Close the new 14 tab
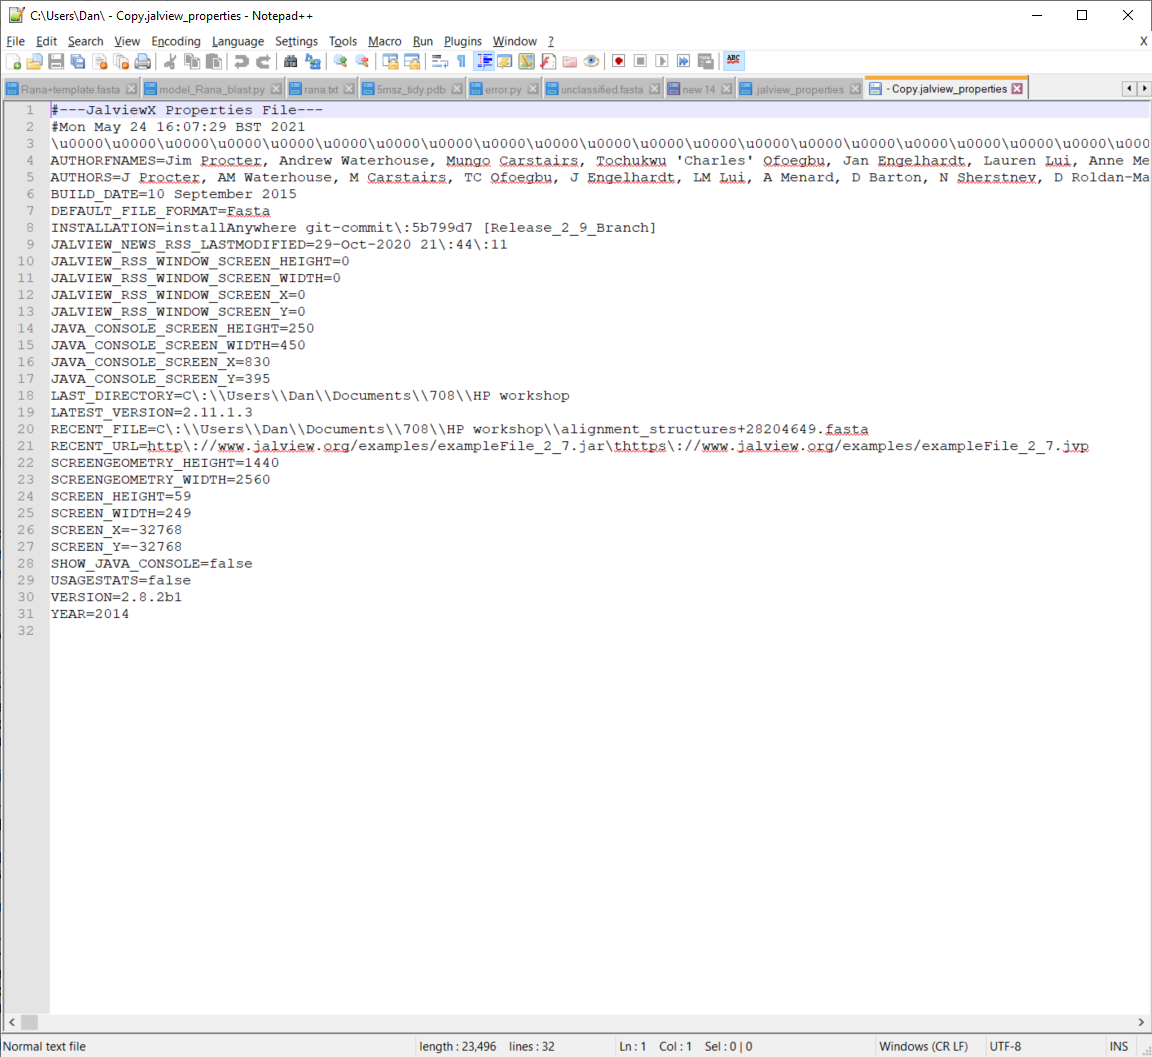 726,89
